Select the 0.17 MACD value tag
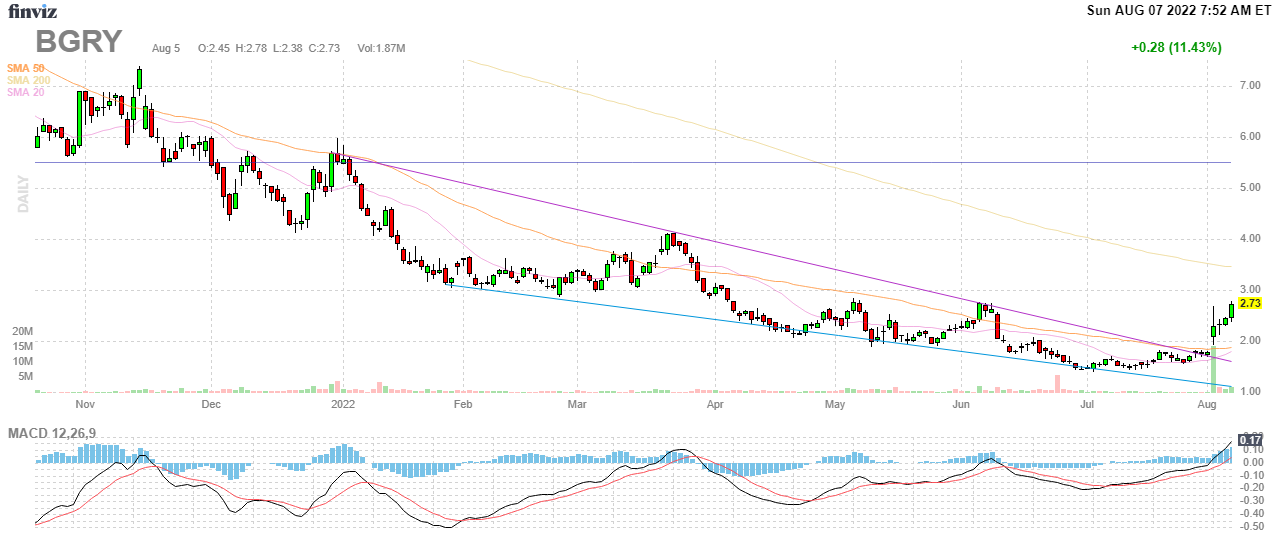The width and height of the screenshot is (1280, 542). [1250, 440]
